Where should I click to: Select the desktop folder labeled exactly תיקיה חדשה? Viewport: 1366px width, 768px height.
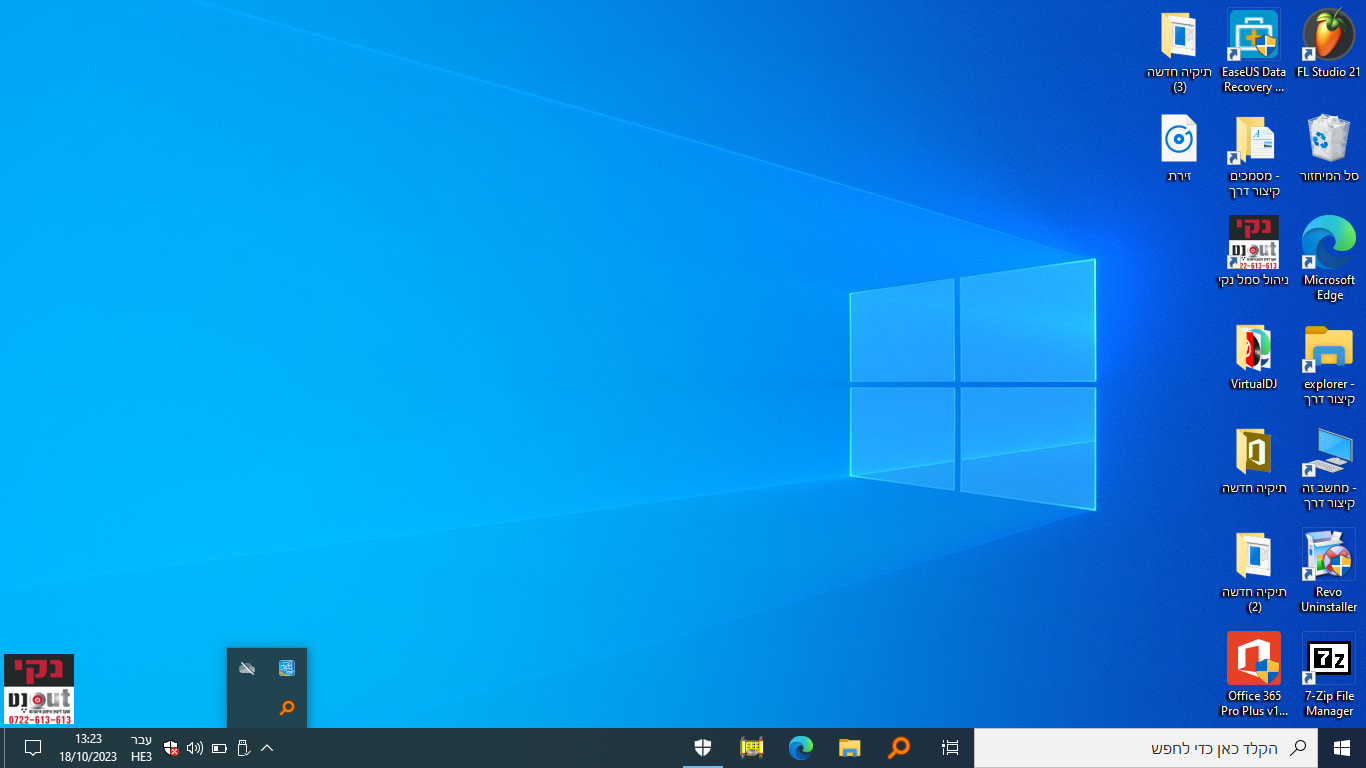coord(1254,460)
